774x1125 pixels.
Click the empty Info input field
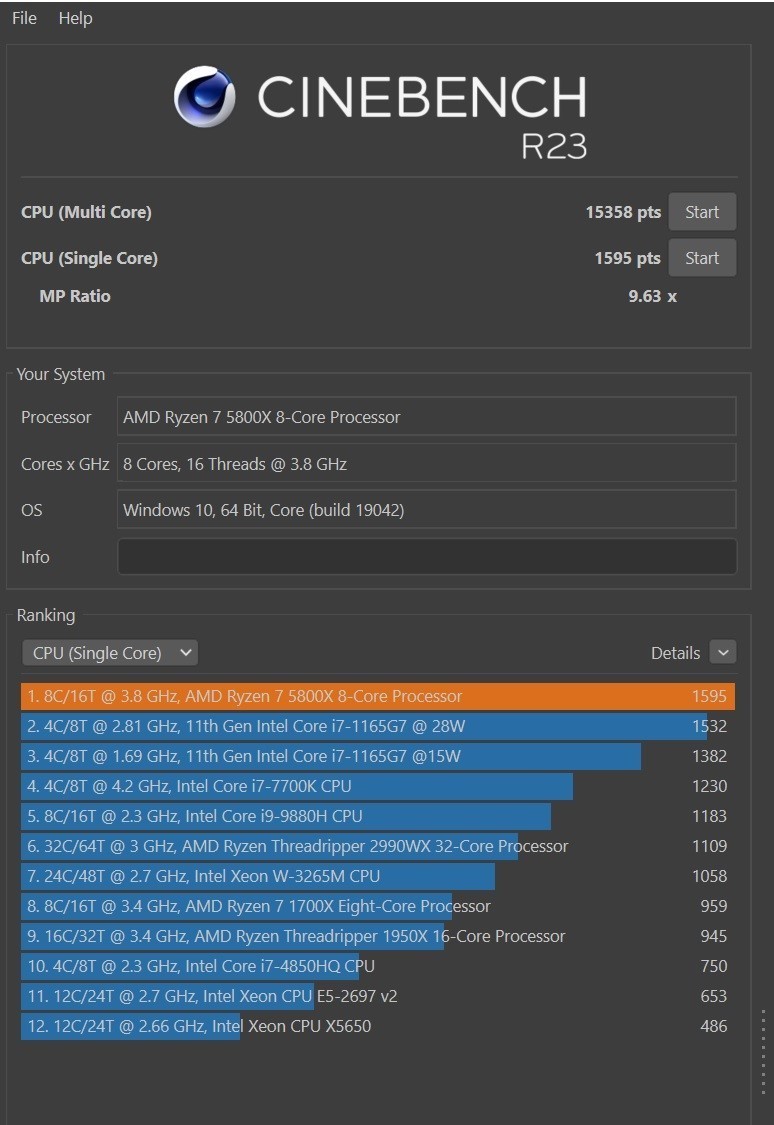[x=426, y=557]
